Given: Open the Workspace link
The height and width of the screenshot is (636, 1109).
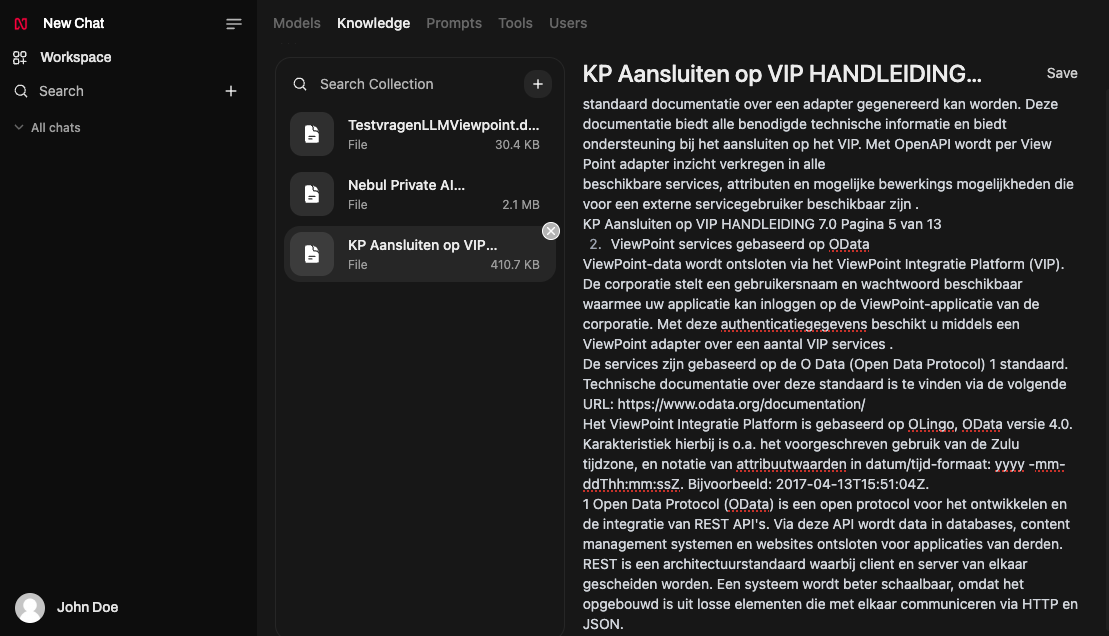Looking at the screenshot, I should (76, 57).
